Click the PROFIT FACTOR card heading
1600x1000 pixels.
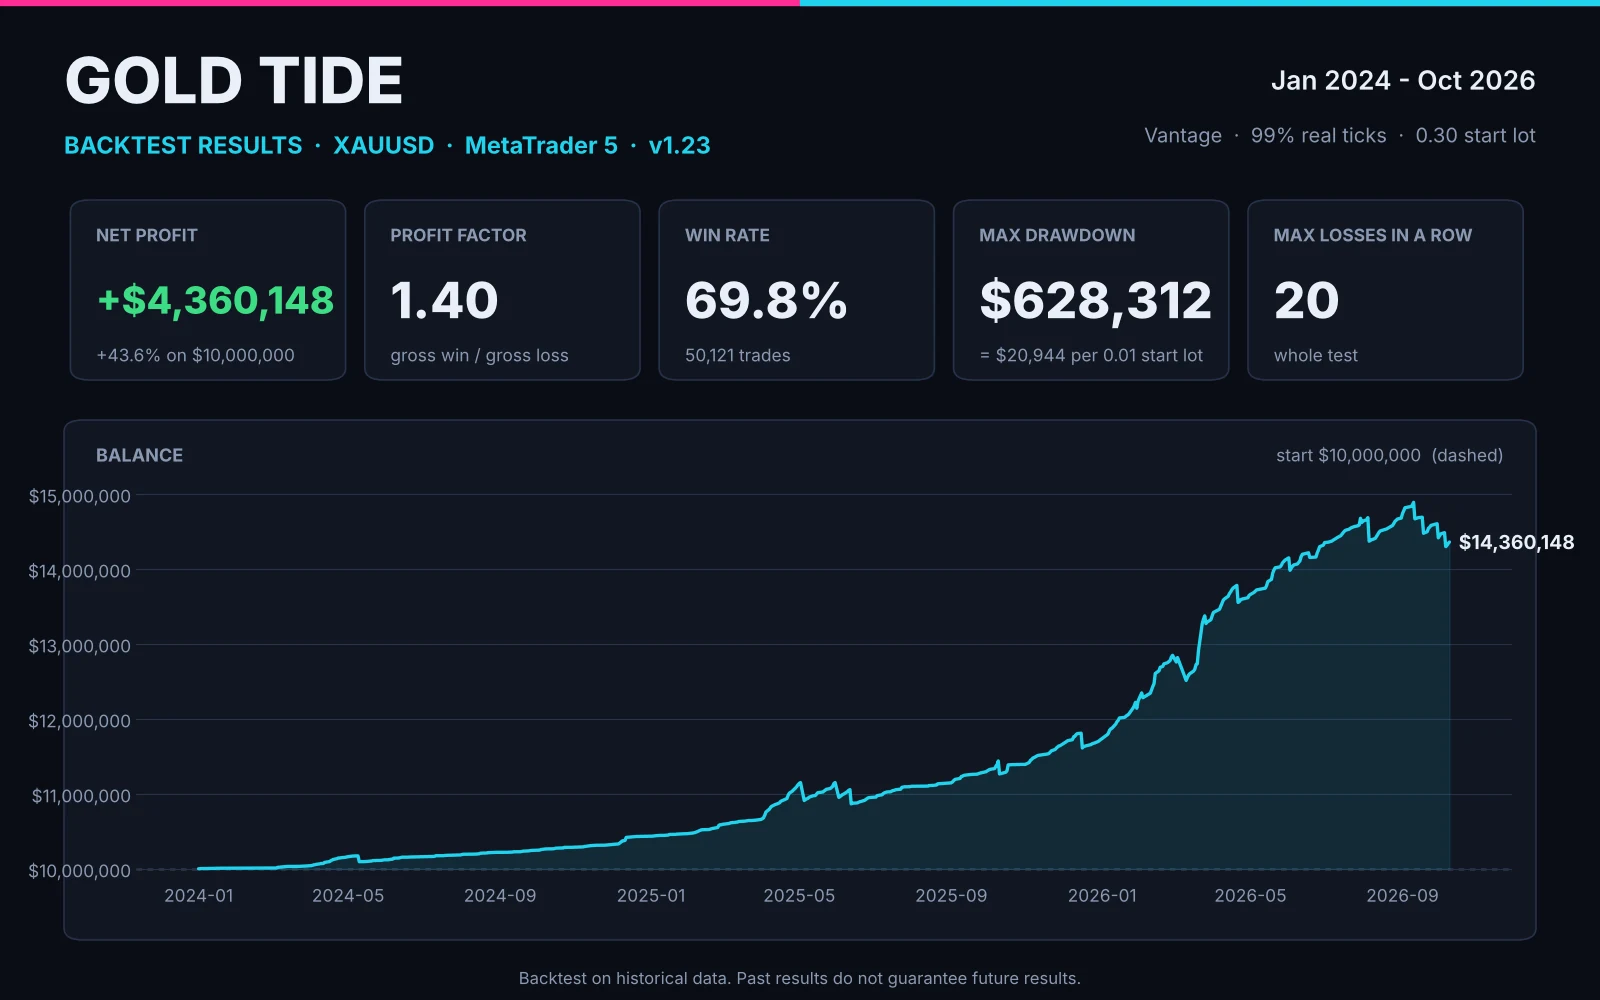458,235
